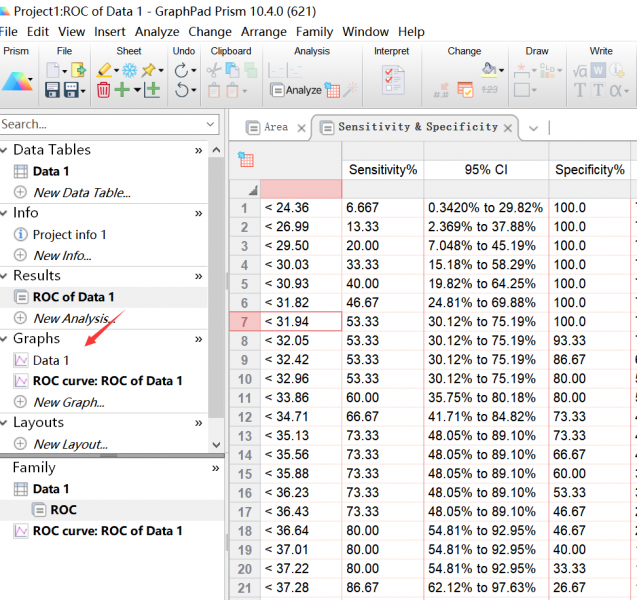Click the Prism logo button
Viewport: 637px width, 600px height.
pos(15,81)
